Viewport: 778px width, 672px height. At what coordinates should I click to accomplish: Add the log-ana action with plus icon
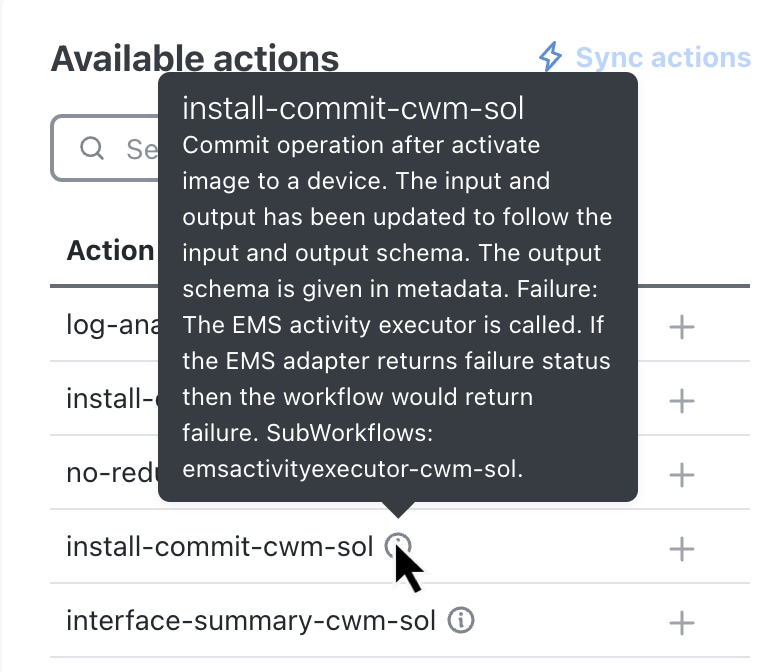click(x=682, y=327)
